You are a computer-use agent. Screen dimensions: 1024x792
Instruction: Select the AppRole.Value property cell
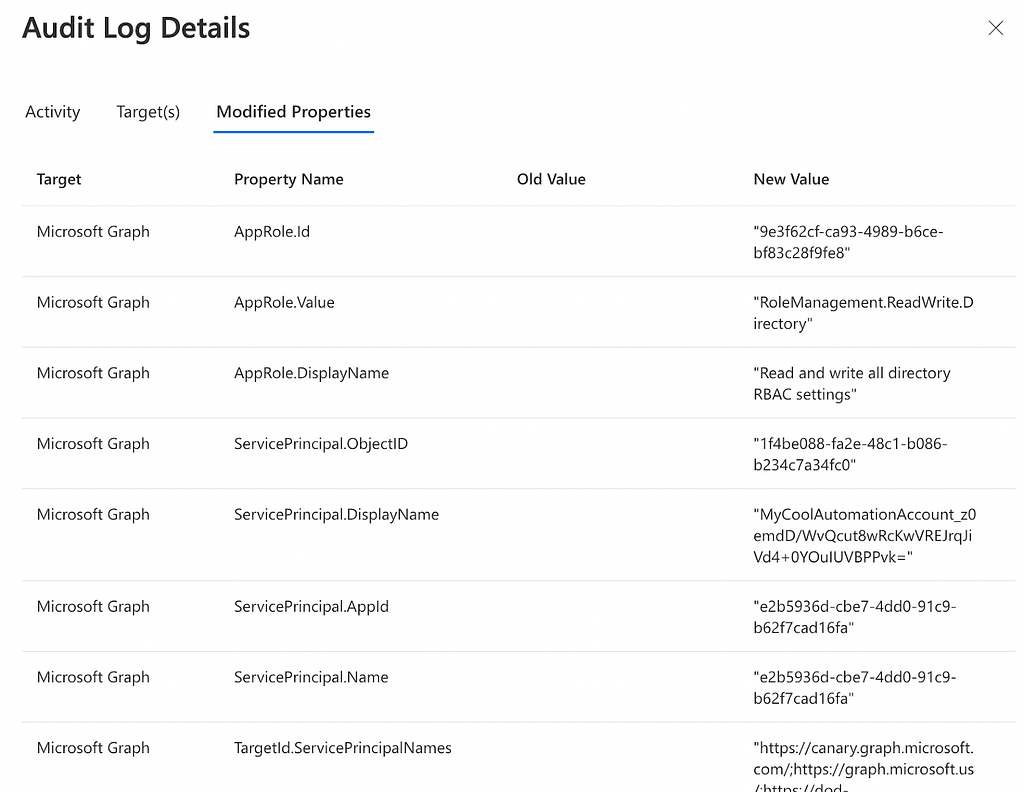284,302
